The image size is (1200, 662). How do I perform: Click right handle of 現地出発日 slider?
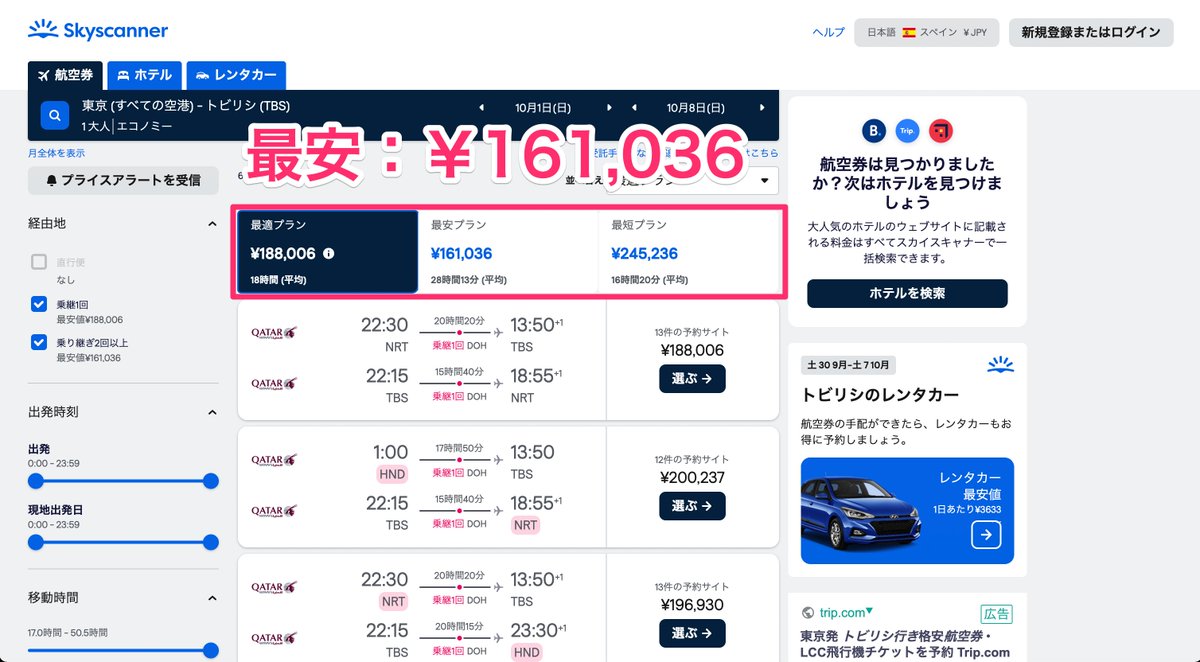tap(210, 543)
